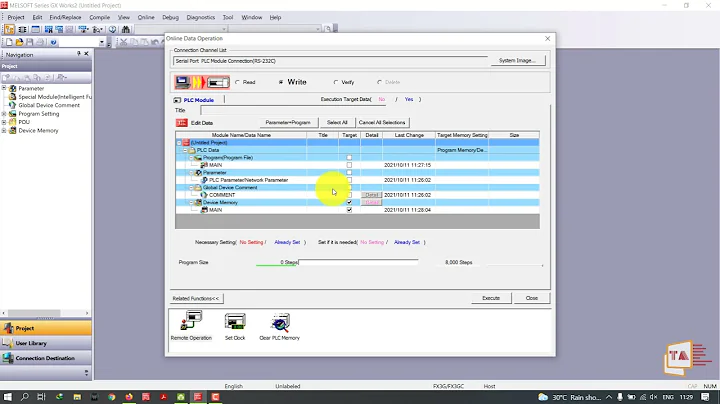720x404 pixels.
Task: Click the Cut scissors toolbar icon
Action: 124,42
